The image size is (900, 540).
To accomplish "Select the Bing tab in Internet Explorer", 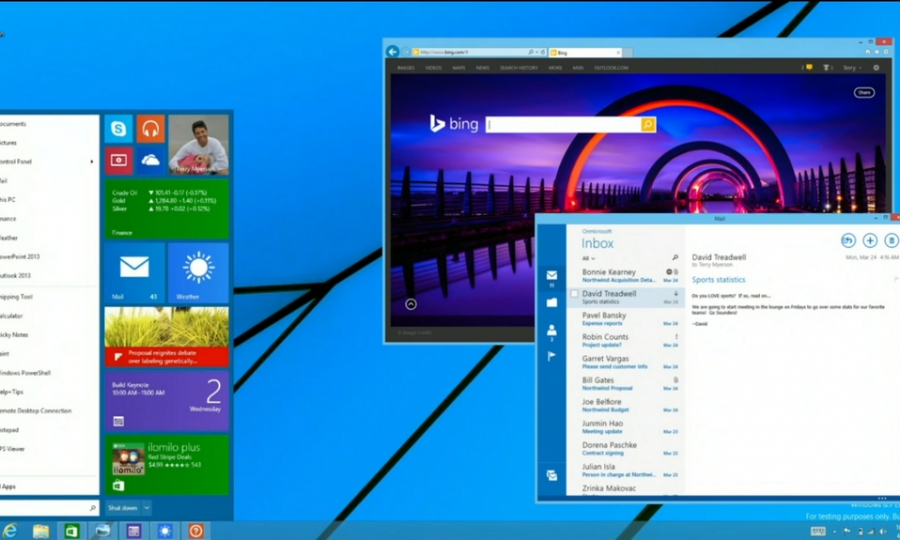I will click(x=585, y=52).
